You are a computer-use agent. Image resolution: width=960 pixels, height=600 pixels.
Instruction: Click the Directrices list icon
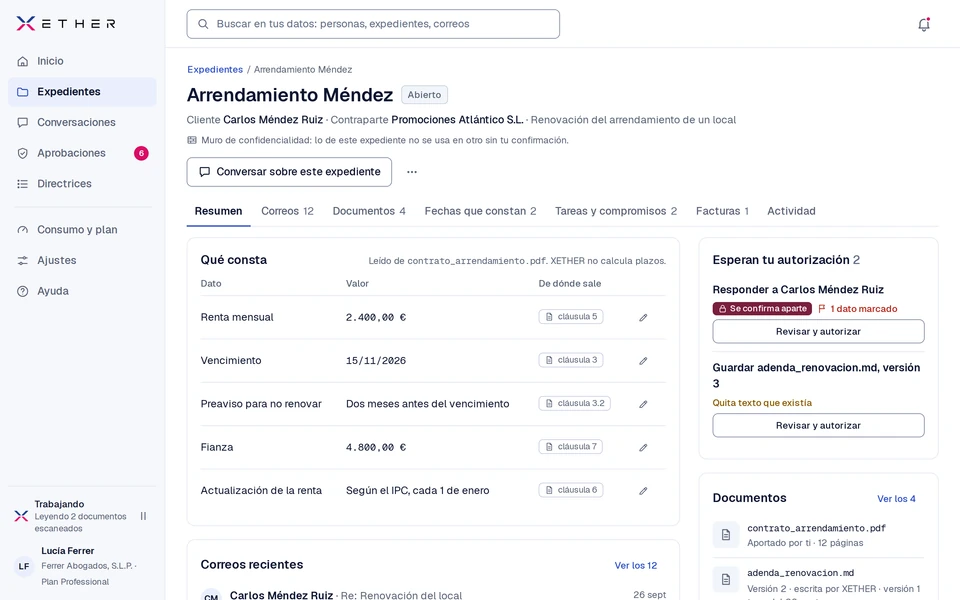(x=23, y=184)
